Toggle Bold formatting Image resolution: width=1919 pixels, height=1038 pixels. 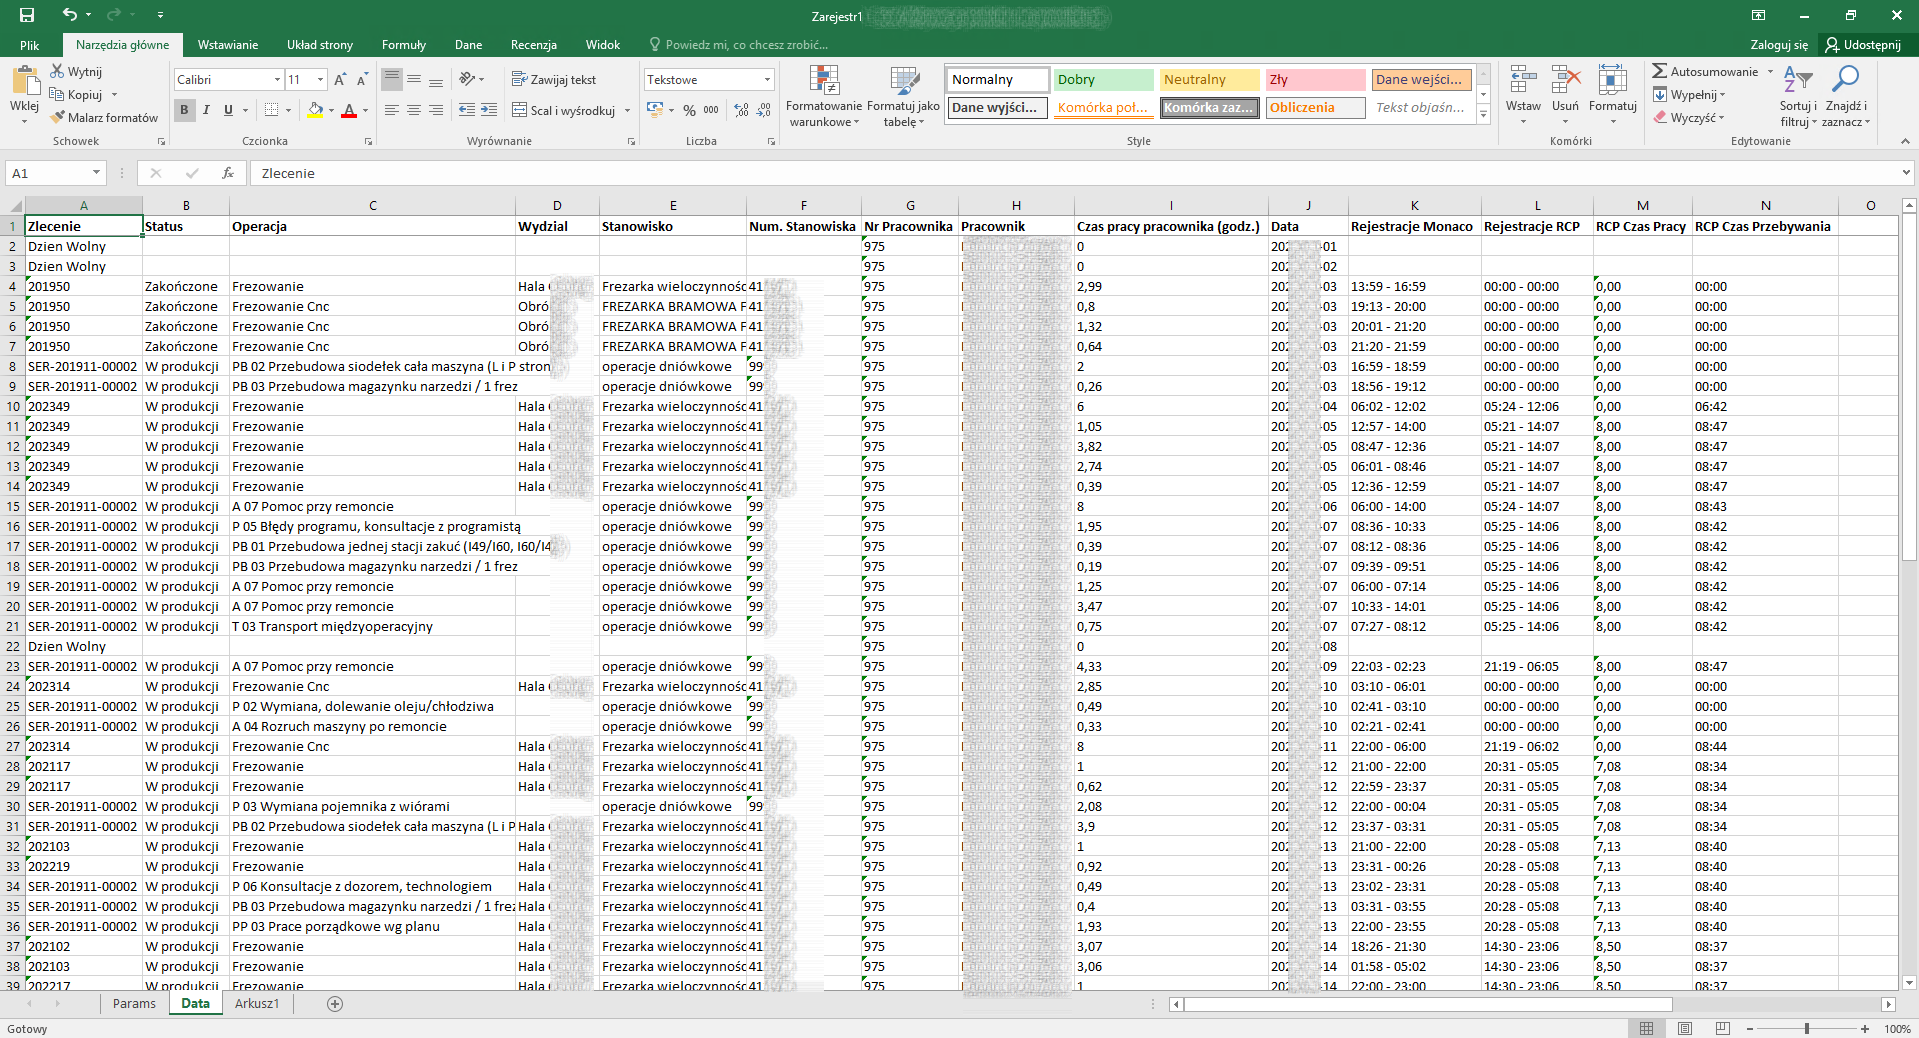point(184,110)
